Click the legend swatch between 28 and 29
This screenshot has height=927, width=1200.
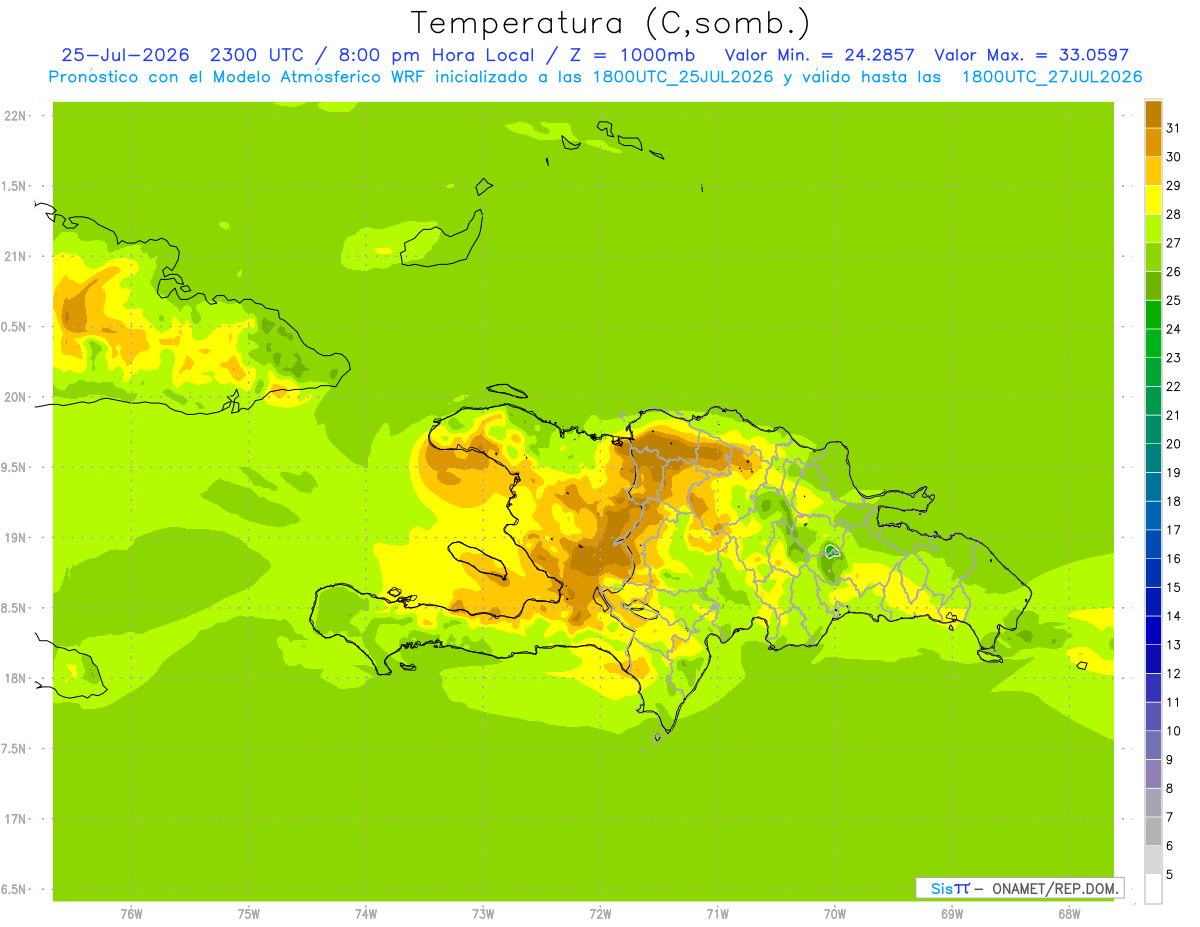tap(1153, 199)
